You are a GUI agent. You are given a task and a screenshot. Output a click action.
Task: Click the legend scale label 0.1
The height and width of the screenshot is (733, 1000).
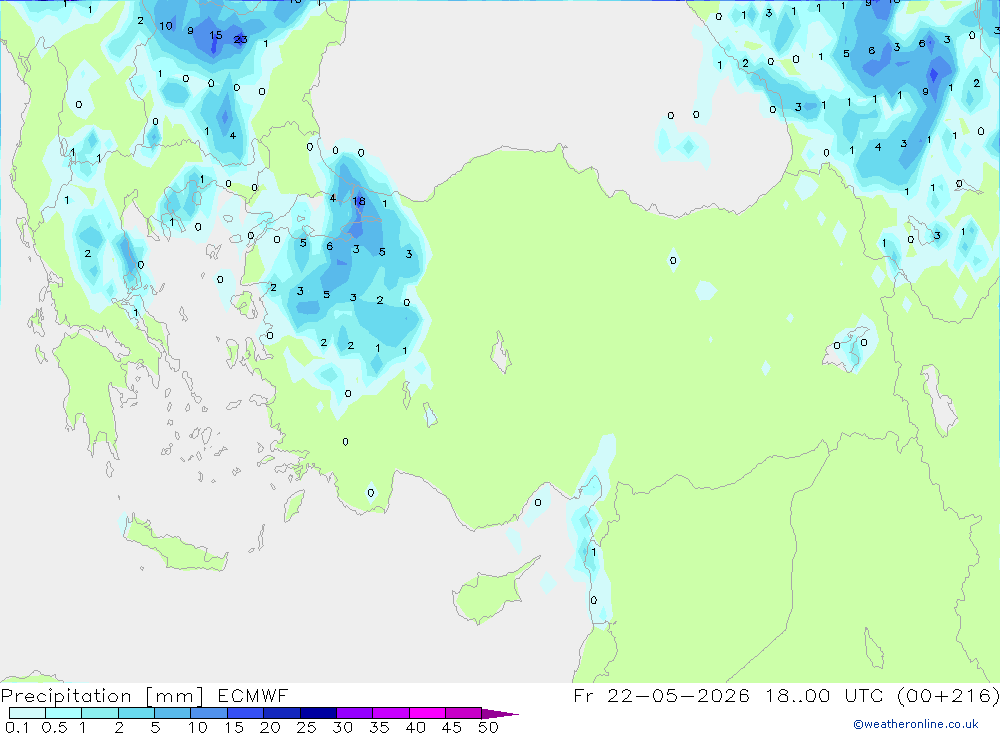click(x=17, y=727)
